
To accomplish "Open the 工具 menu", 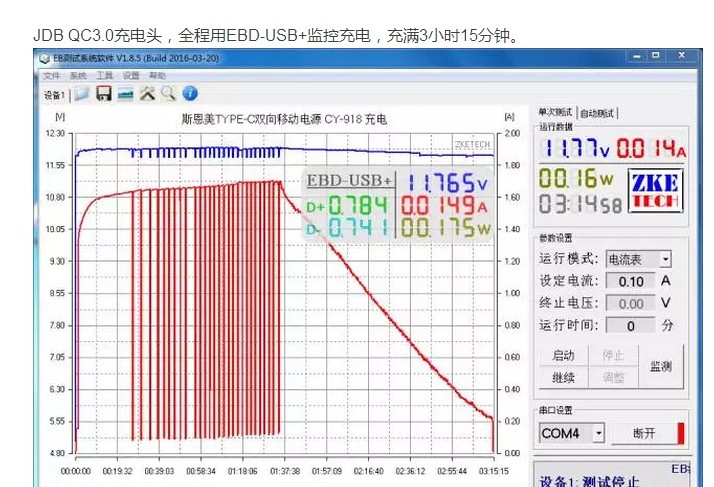I will click(x=105, y=76).
